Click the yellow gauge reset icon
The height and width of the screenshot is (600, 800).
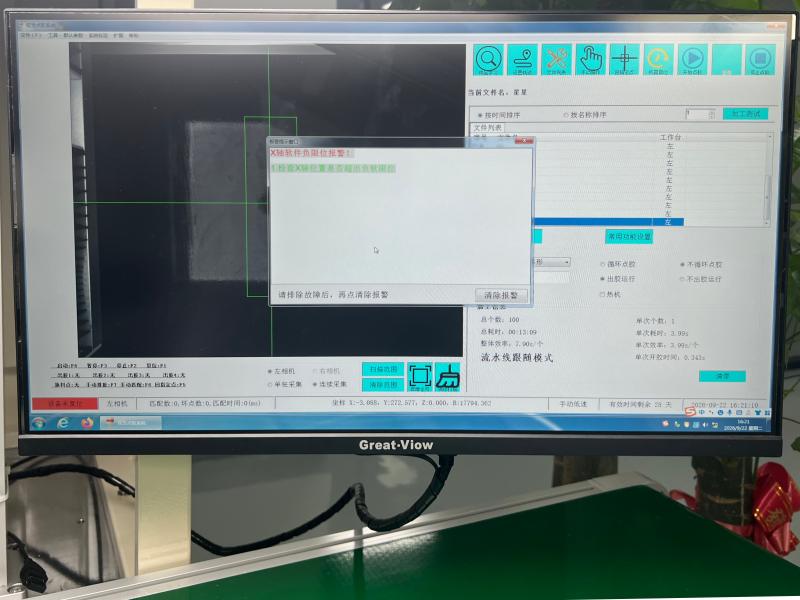[x=659, y=60]
